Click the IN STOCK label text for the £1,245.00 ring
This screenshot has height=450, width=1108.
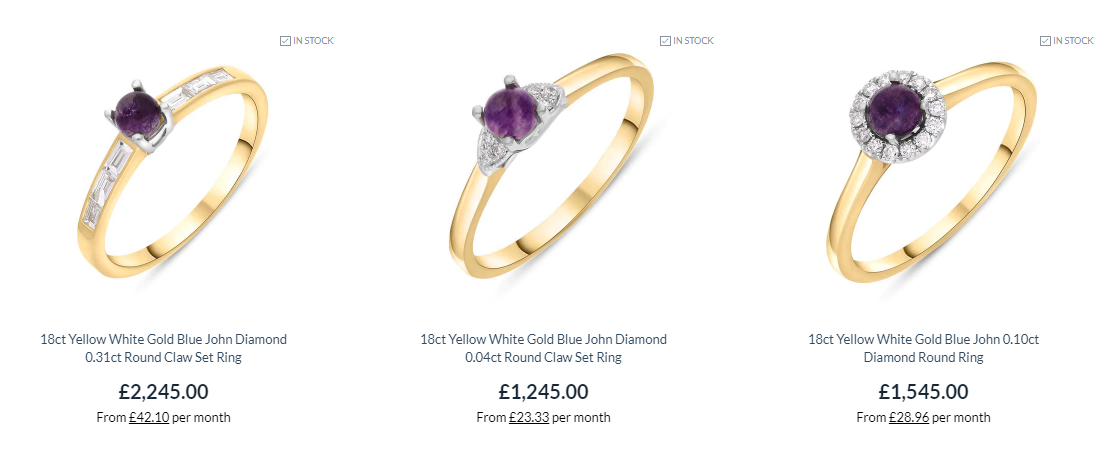click(x=693, y=41)
